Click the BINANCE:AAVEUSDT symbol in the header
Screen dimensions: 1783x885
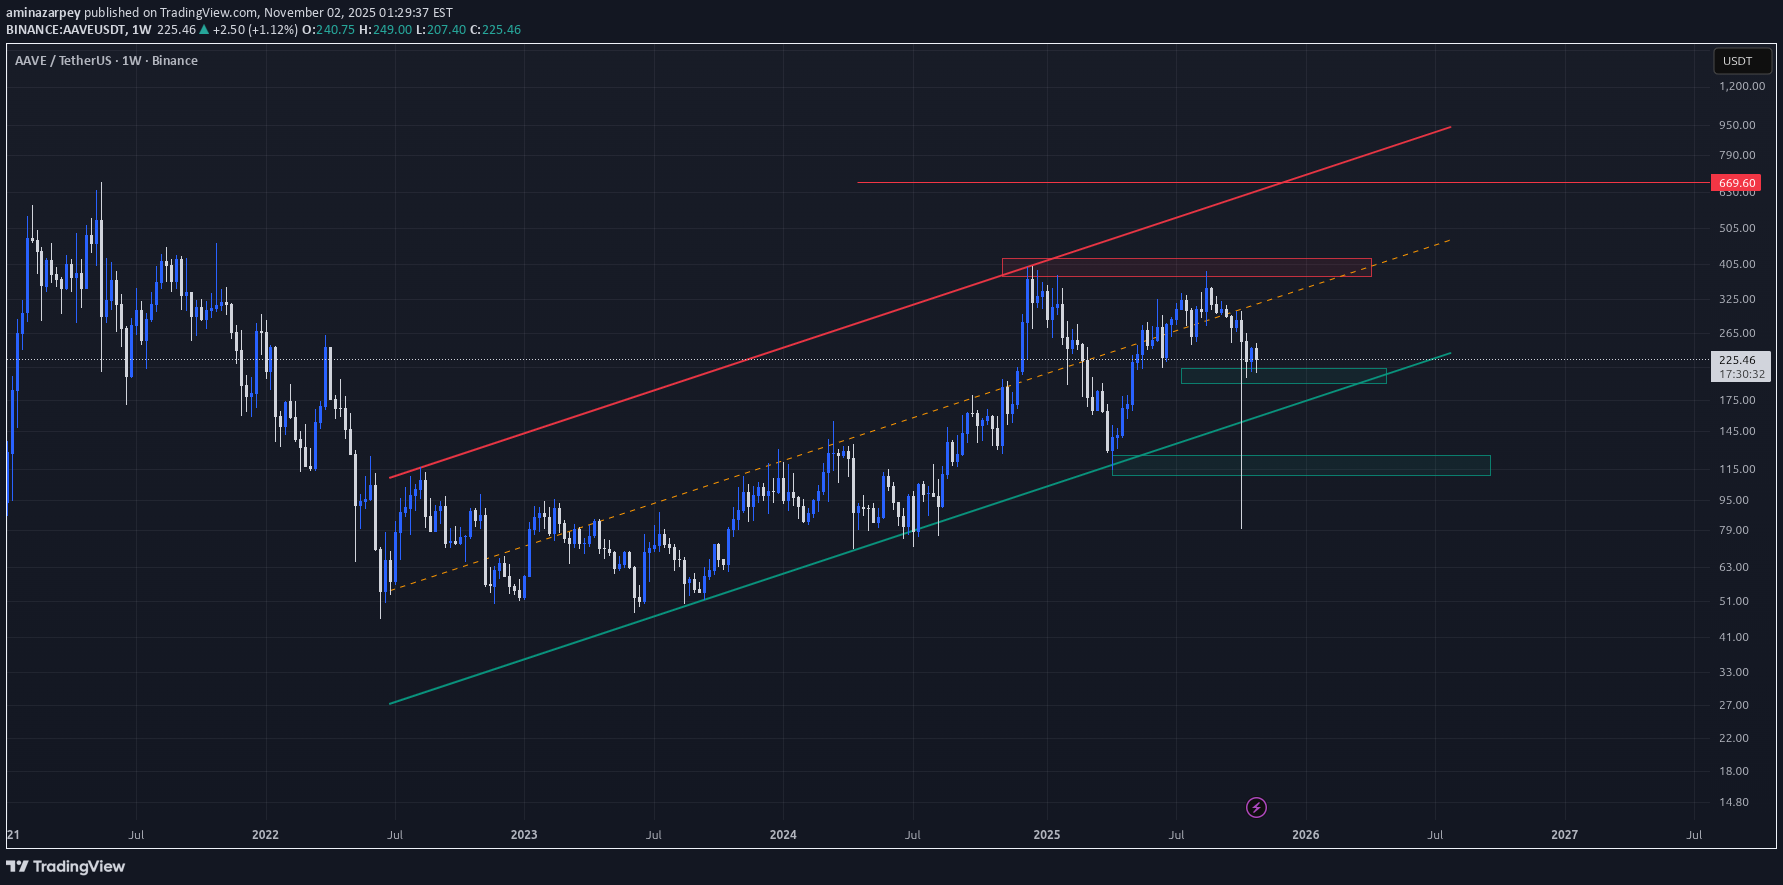pos(66,30)
